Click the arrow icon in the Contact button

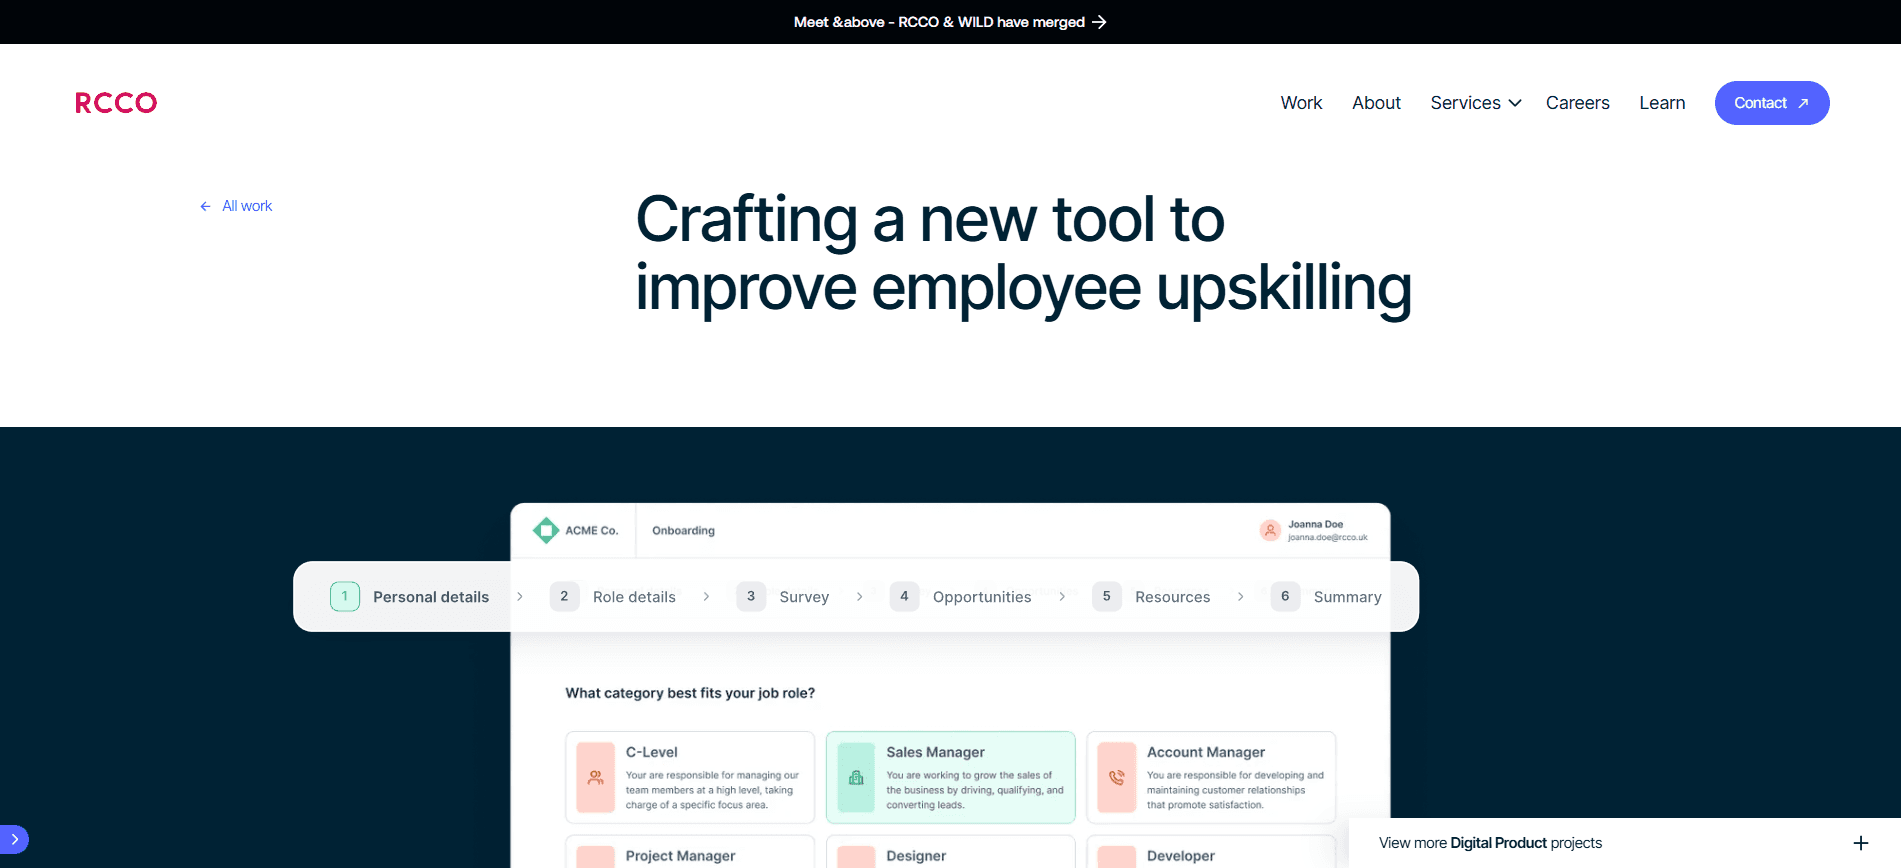[1803, 103]
